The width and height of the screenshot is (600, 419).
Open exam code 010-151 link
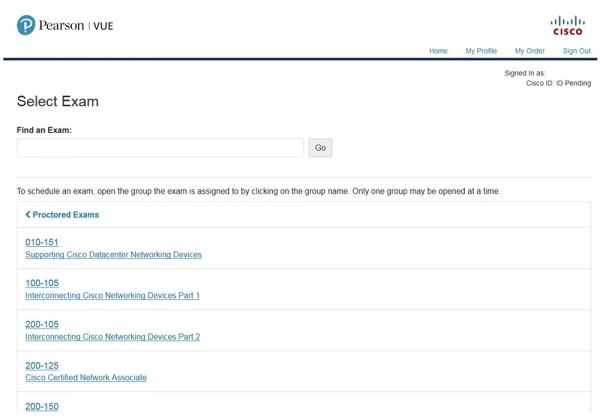(42, 242)
